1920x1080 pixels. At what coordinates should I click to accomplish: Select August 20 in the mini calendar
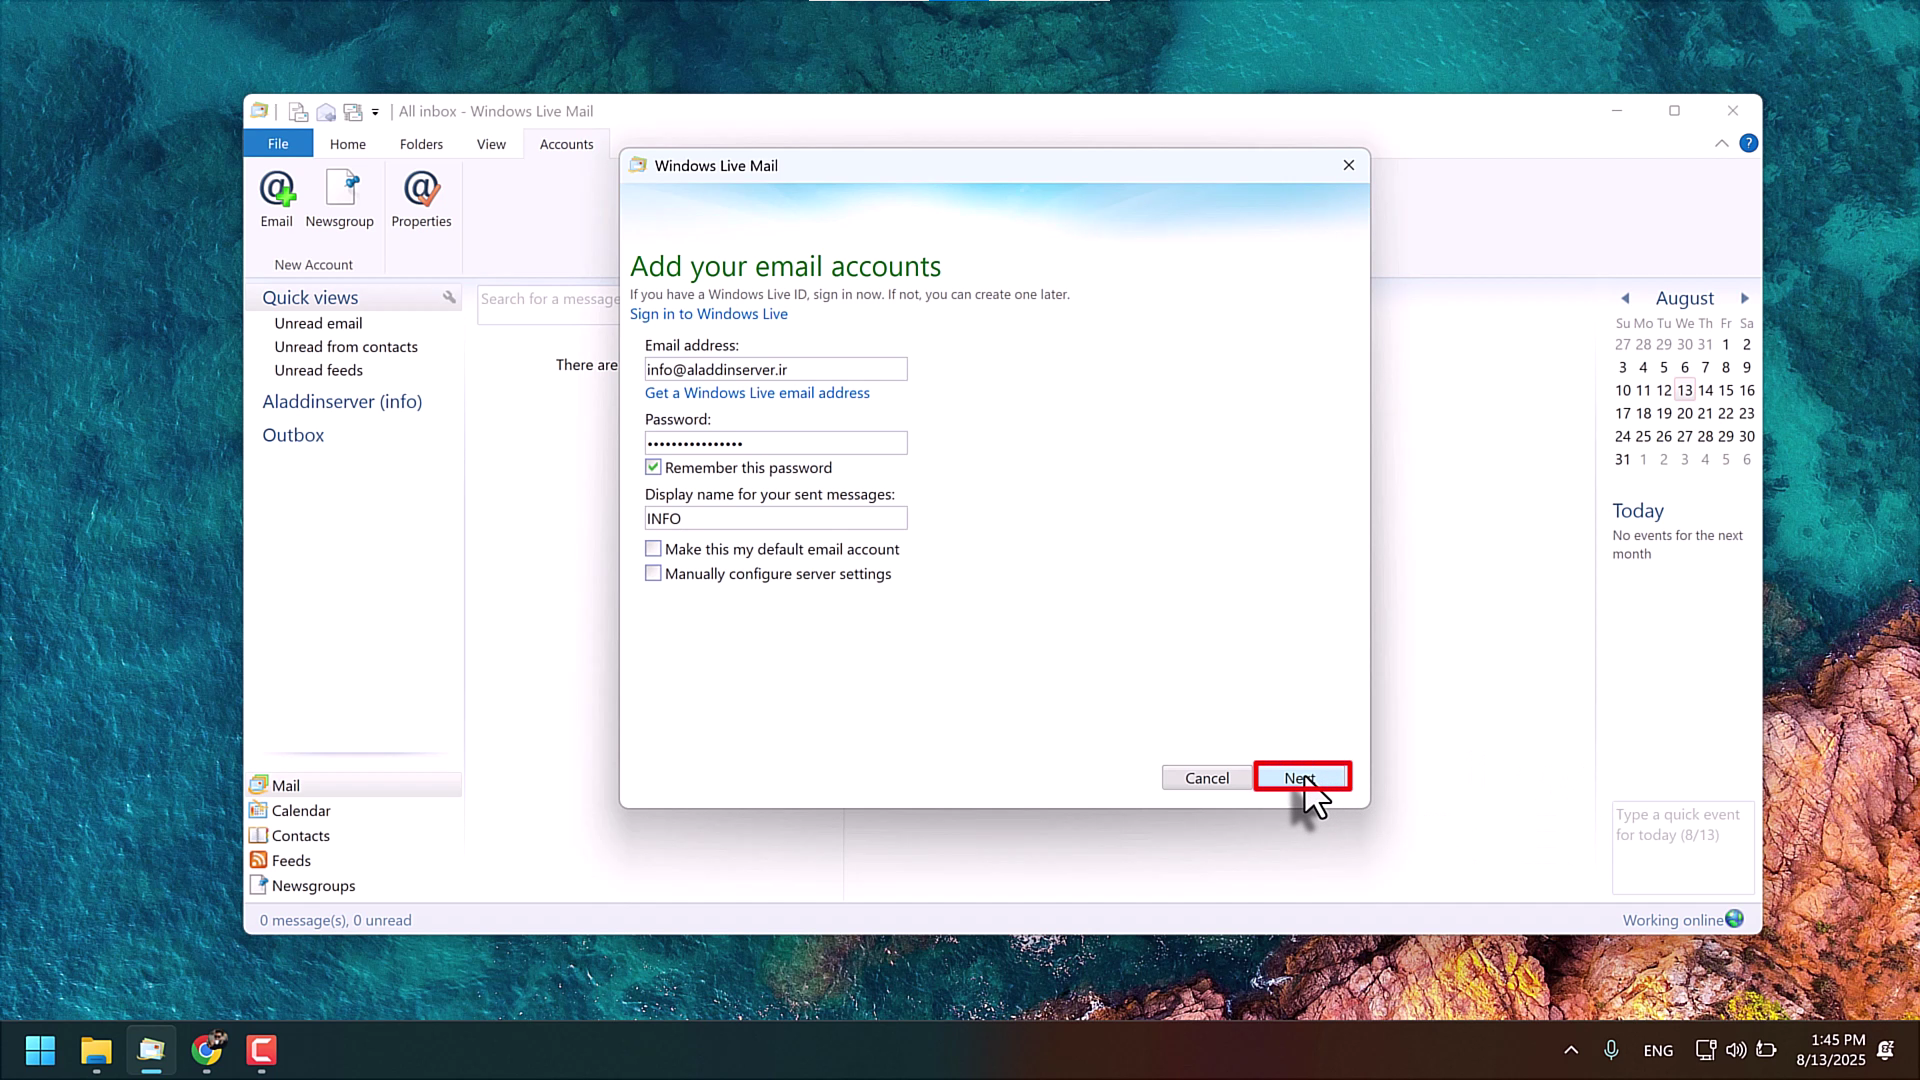tap(1685, 413)
